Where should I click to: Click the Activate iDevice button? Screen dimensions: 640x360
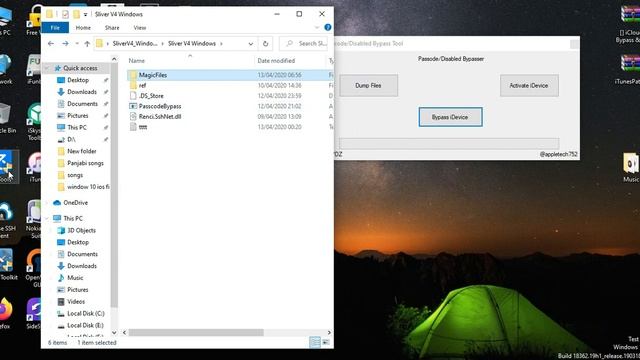[x=529, y=85]
